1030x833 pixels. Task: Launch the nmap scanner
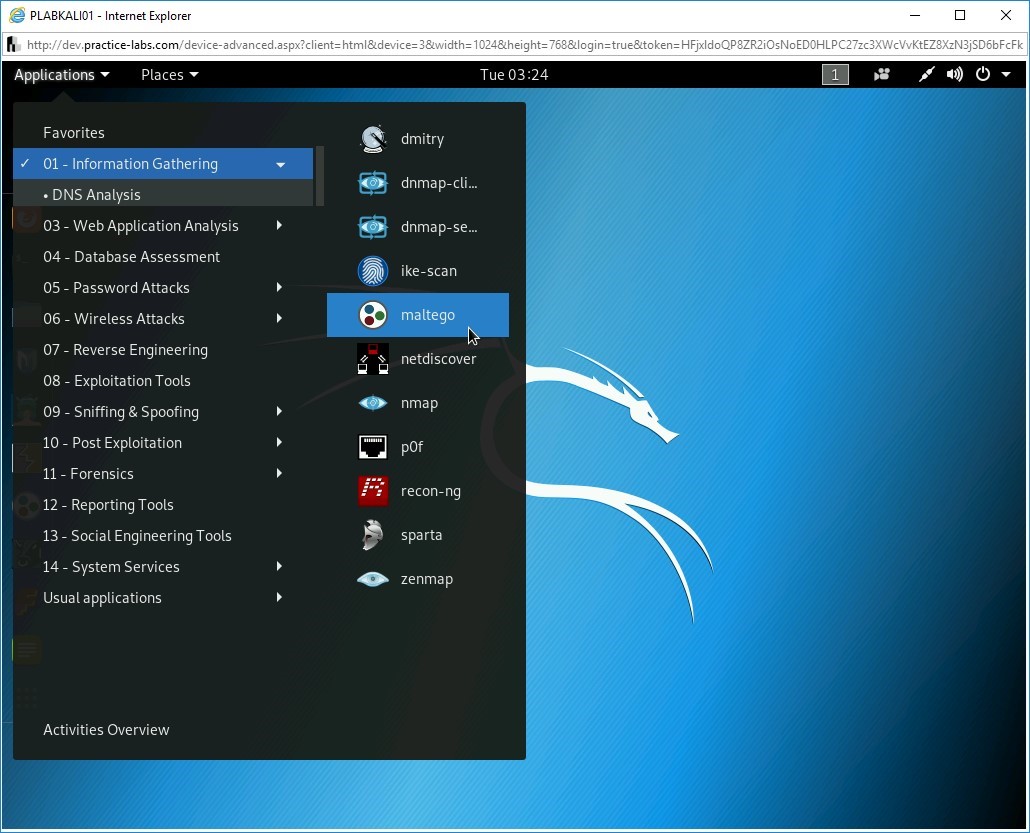tap(419, 403)
